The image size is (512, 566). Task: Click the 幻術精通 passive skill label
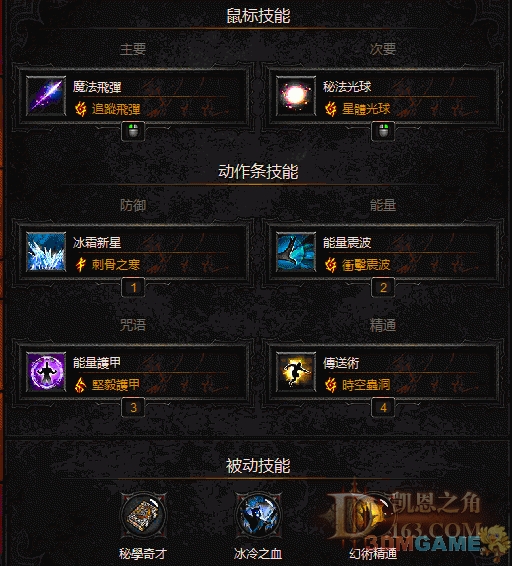point(373,553)
